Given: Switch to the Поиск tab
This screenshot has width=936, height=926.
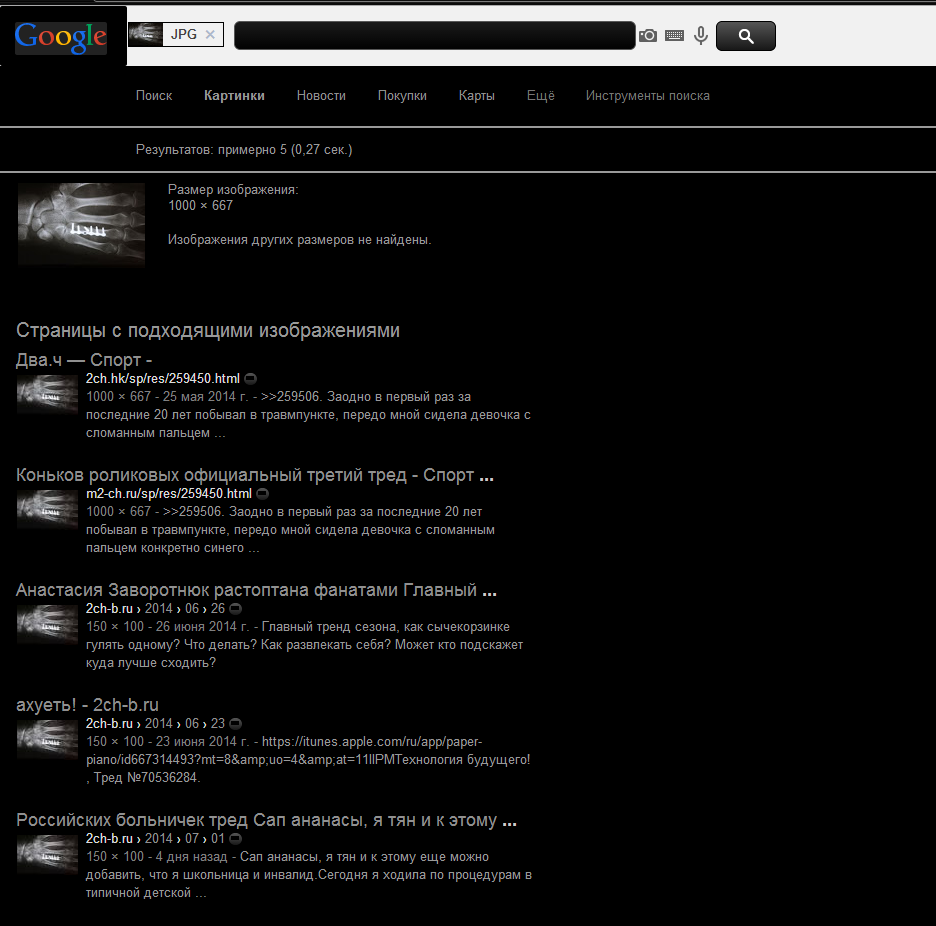Looking at the screenshot, I should (154, 96).
